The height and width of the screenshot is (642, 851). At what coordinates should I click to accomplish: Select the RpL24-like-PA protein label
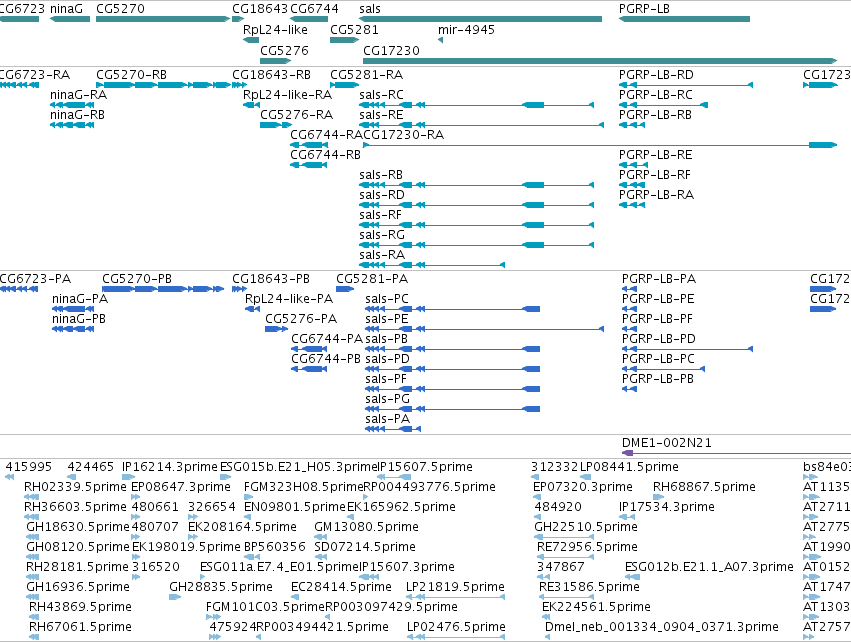click(289, 298)
